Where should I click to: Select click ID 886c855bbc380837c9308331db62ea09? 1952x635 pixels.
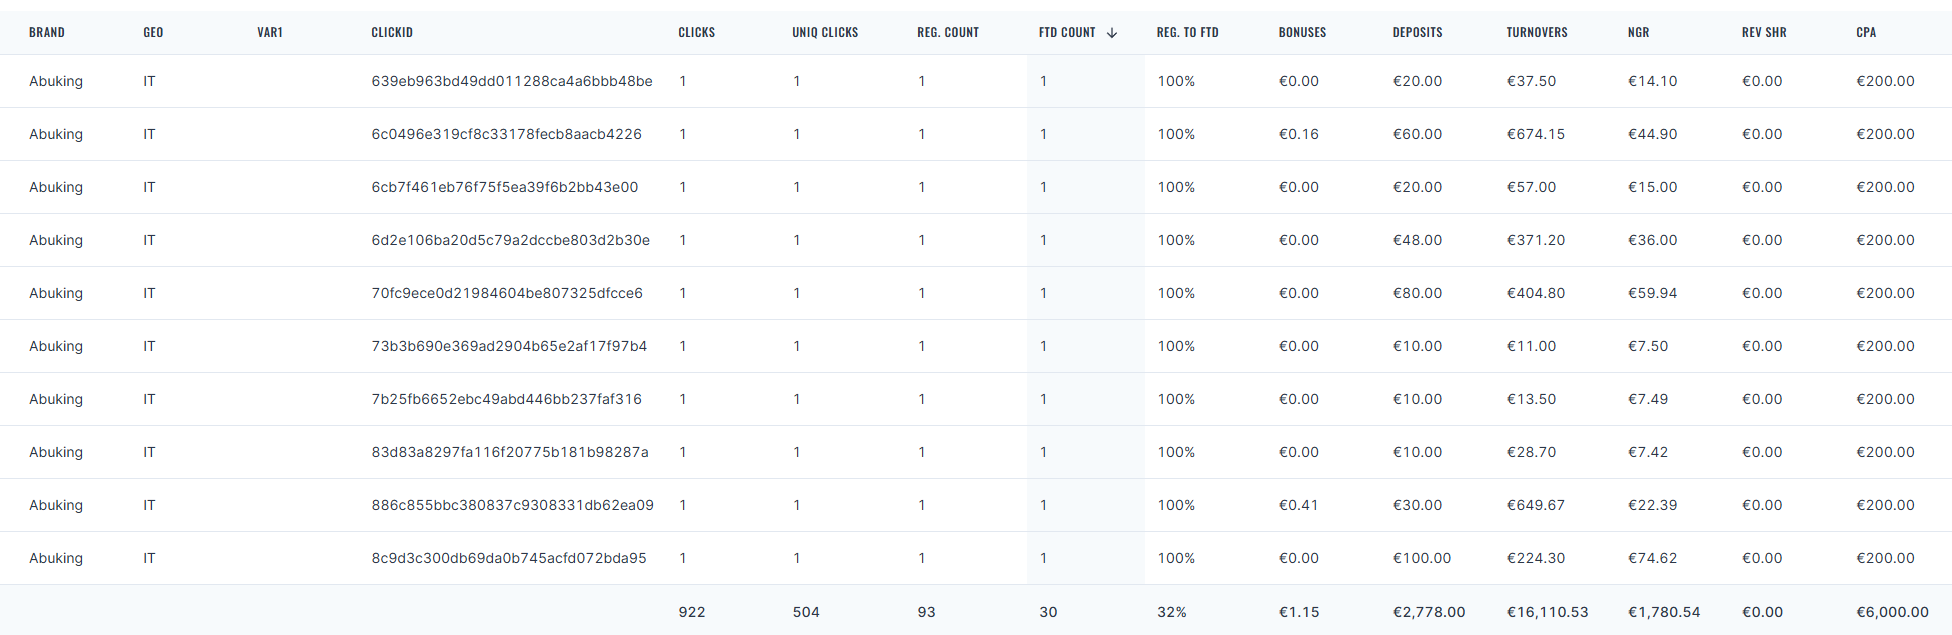pos(513,505)
